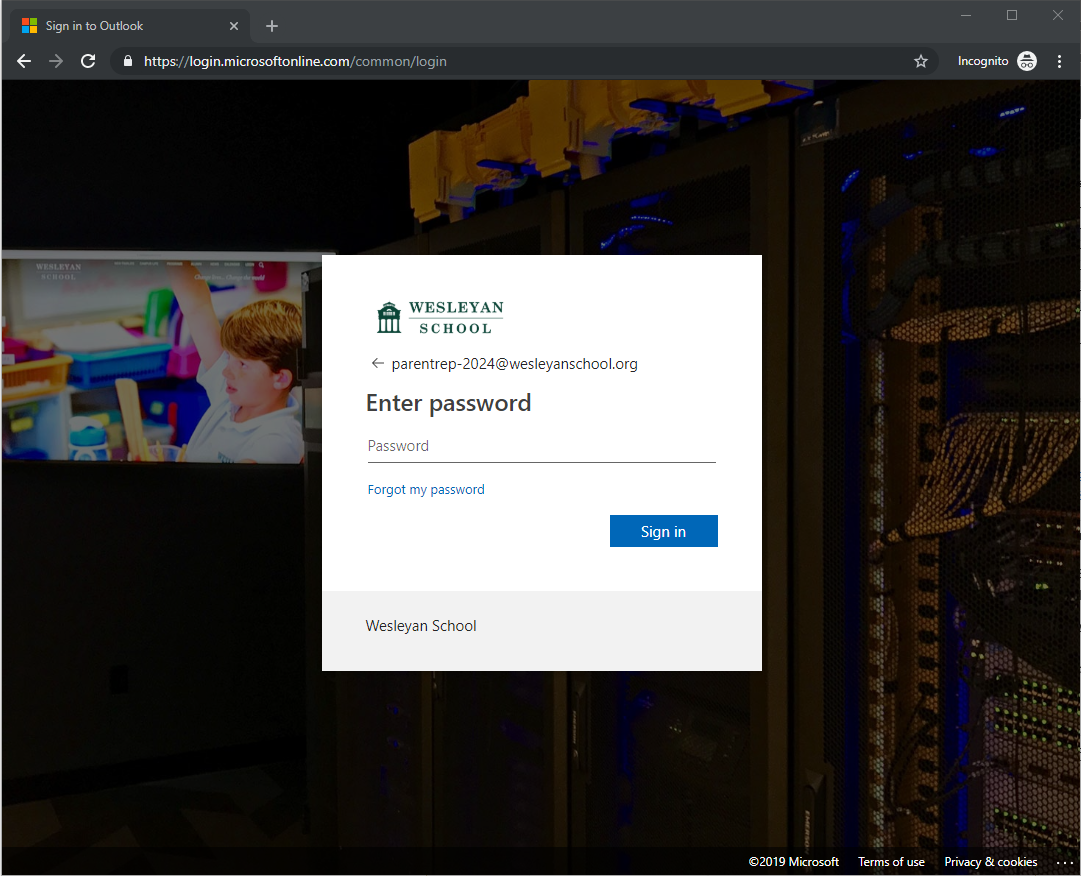Reload the page with refresh icon
Image resolution: width=1081 pixels, height=876 pixels.
88,61
